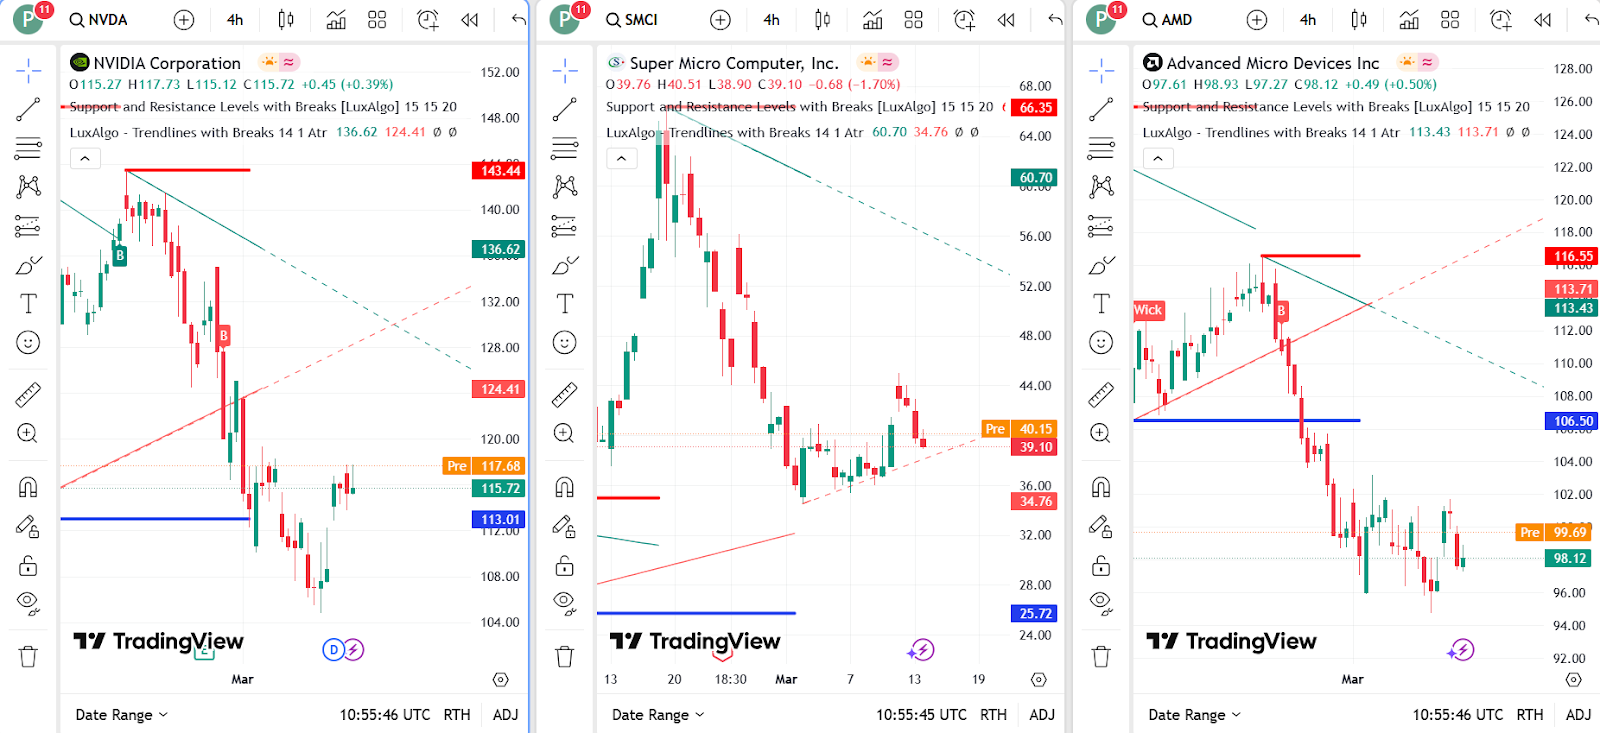The image size is (1600, 733).
Task: Open emoji icons tool in NVDA panel
Action: point(28,343)
